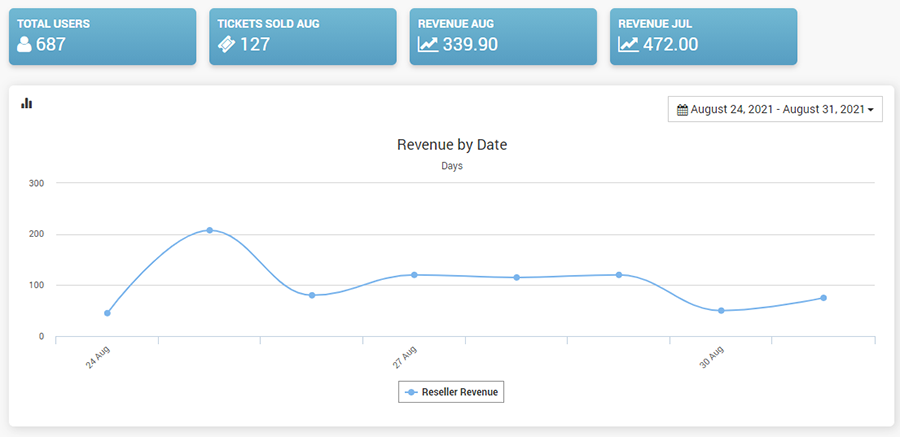Click the bar chart icon above the graph

pos(27,103)
